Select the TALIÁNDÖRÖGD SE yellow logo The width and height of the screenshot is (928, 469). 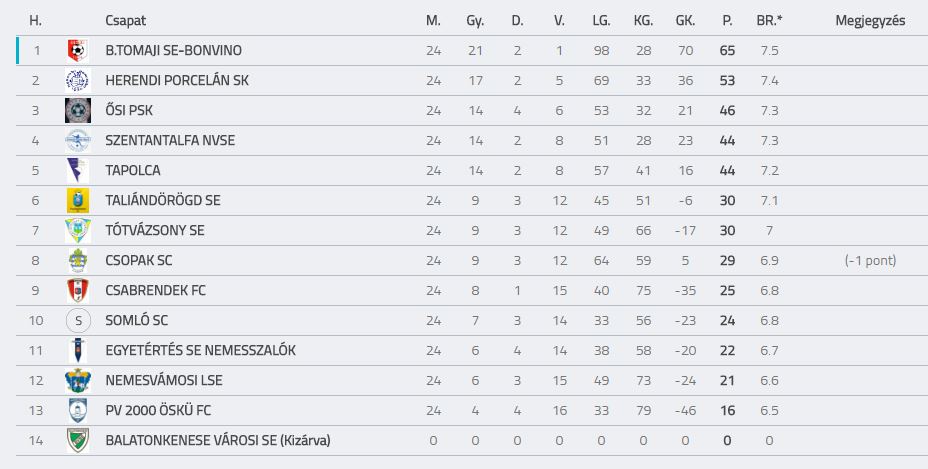pyautogui.click(x=78, y=201)
